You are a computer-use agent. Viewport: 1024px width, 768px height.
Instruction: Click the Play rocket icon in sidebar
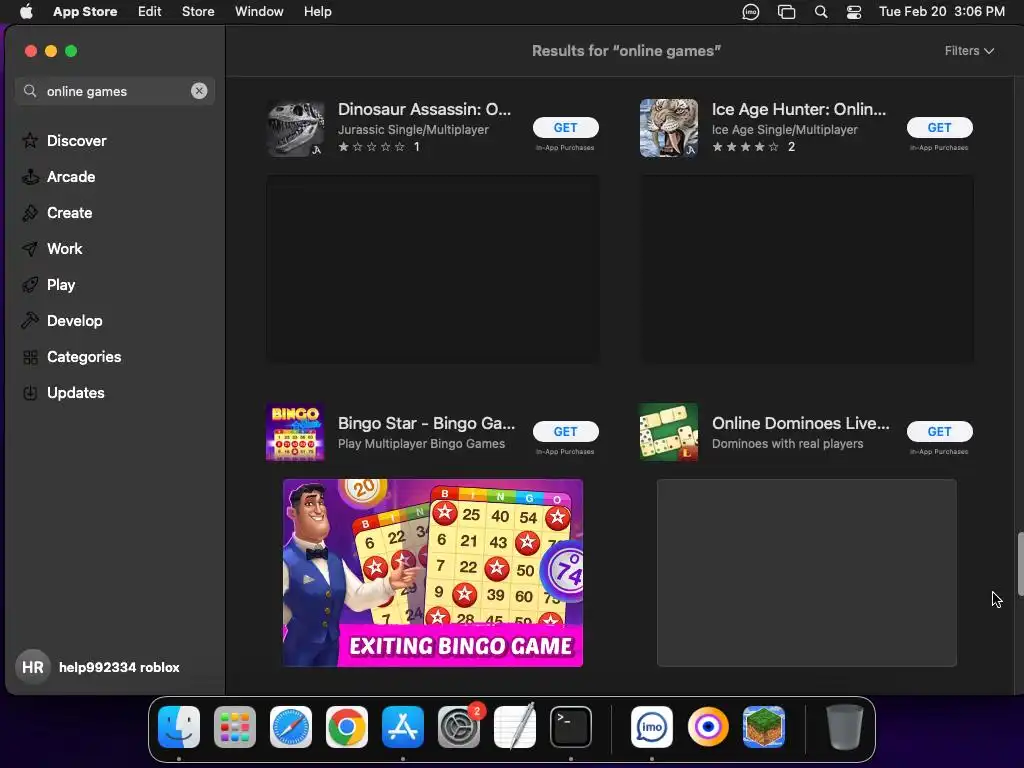(x=30, y=285)
